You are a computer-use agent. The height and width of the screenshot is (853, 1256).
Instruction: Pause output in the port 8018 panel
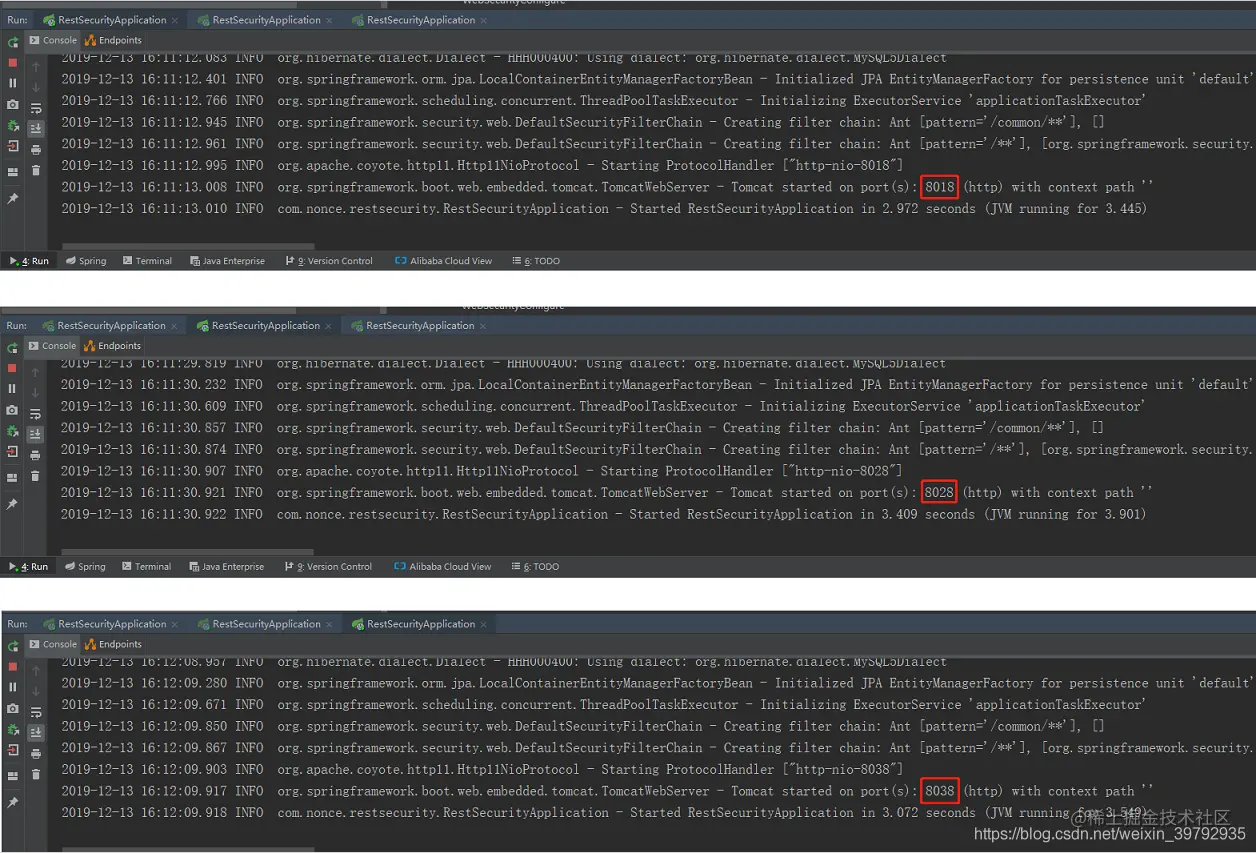click(13, 84)
